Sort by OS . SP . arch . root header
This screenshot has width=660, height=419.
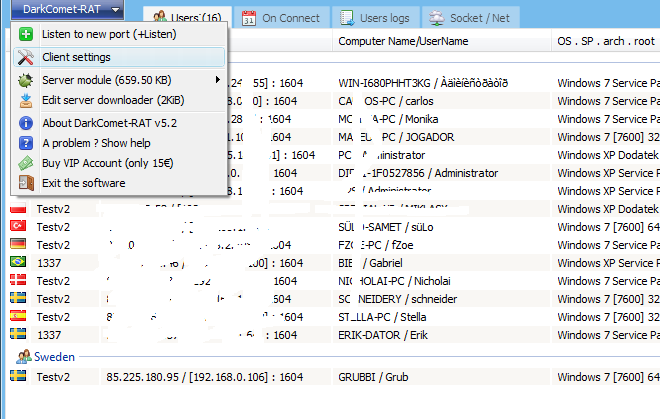(606, 41)
